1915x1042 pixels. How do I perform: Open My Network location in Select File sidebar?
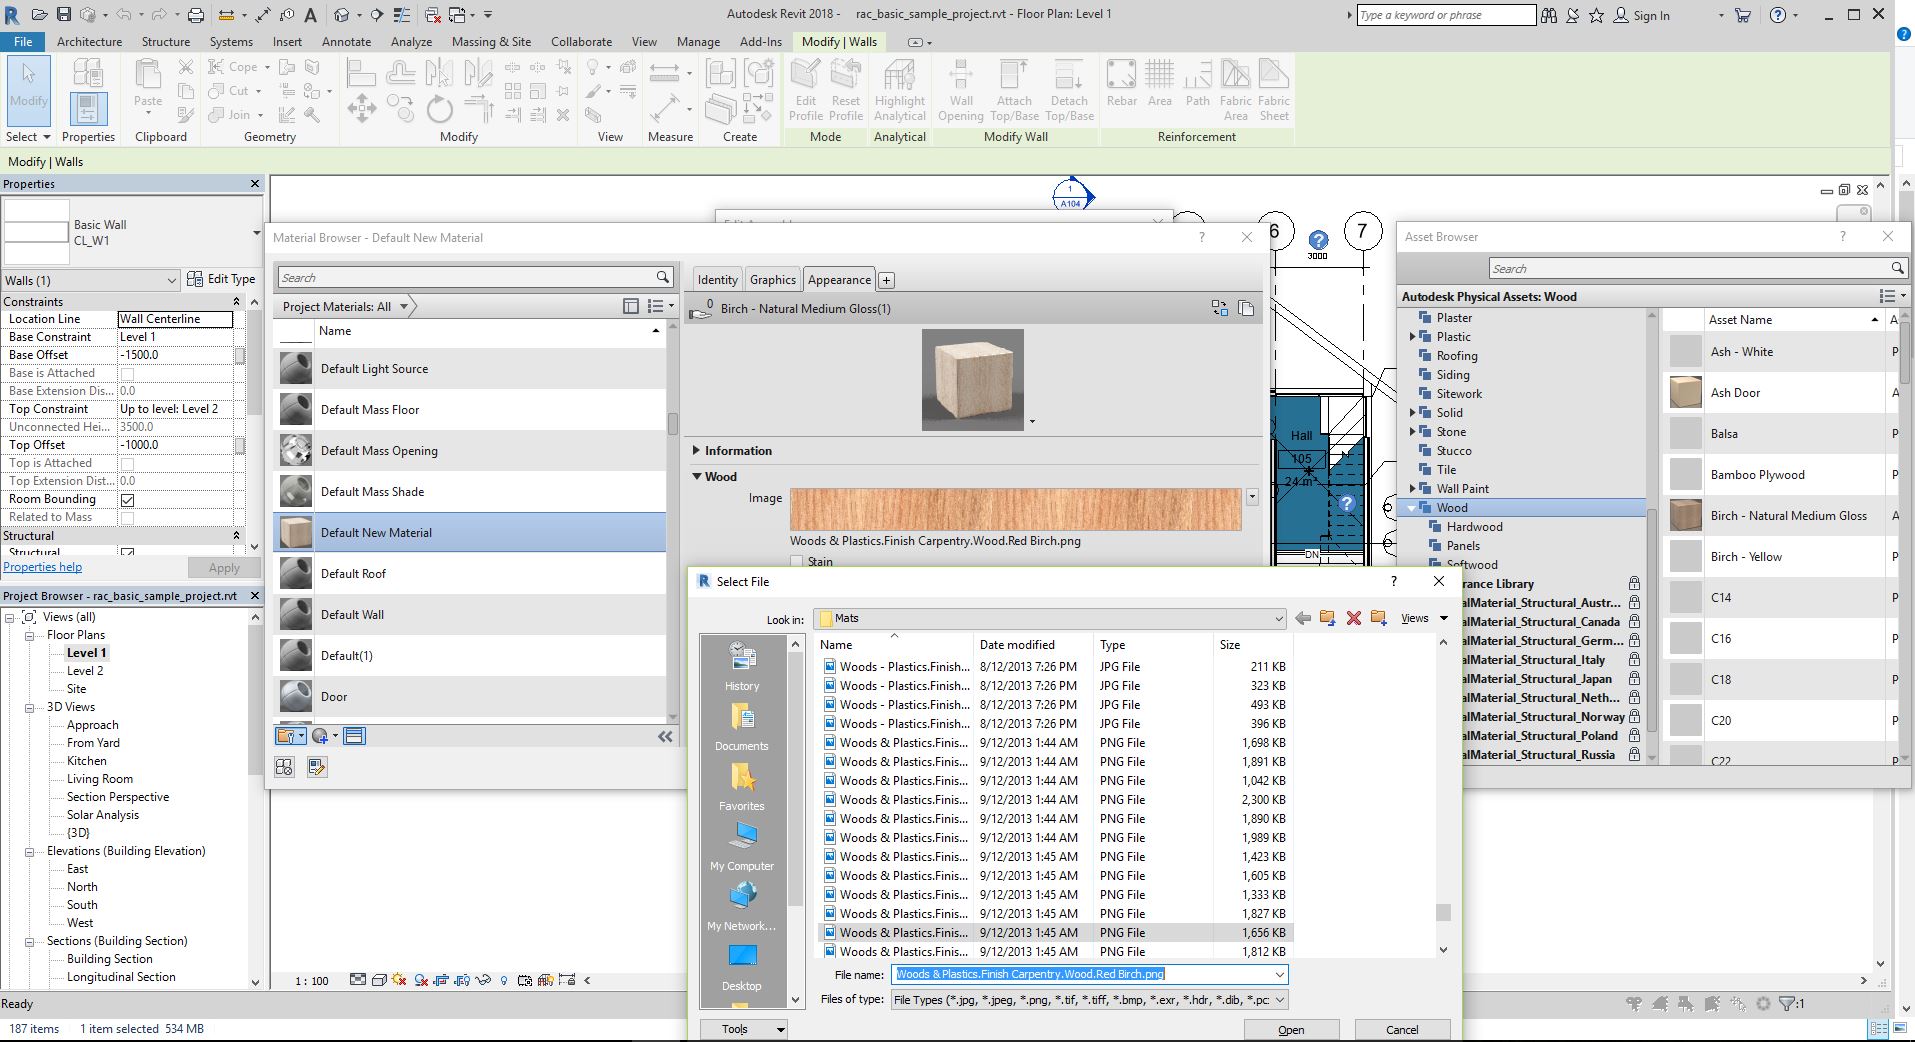pos(742,907)
